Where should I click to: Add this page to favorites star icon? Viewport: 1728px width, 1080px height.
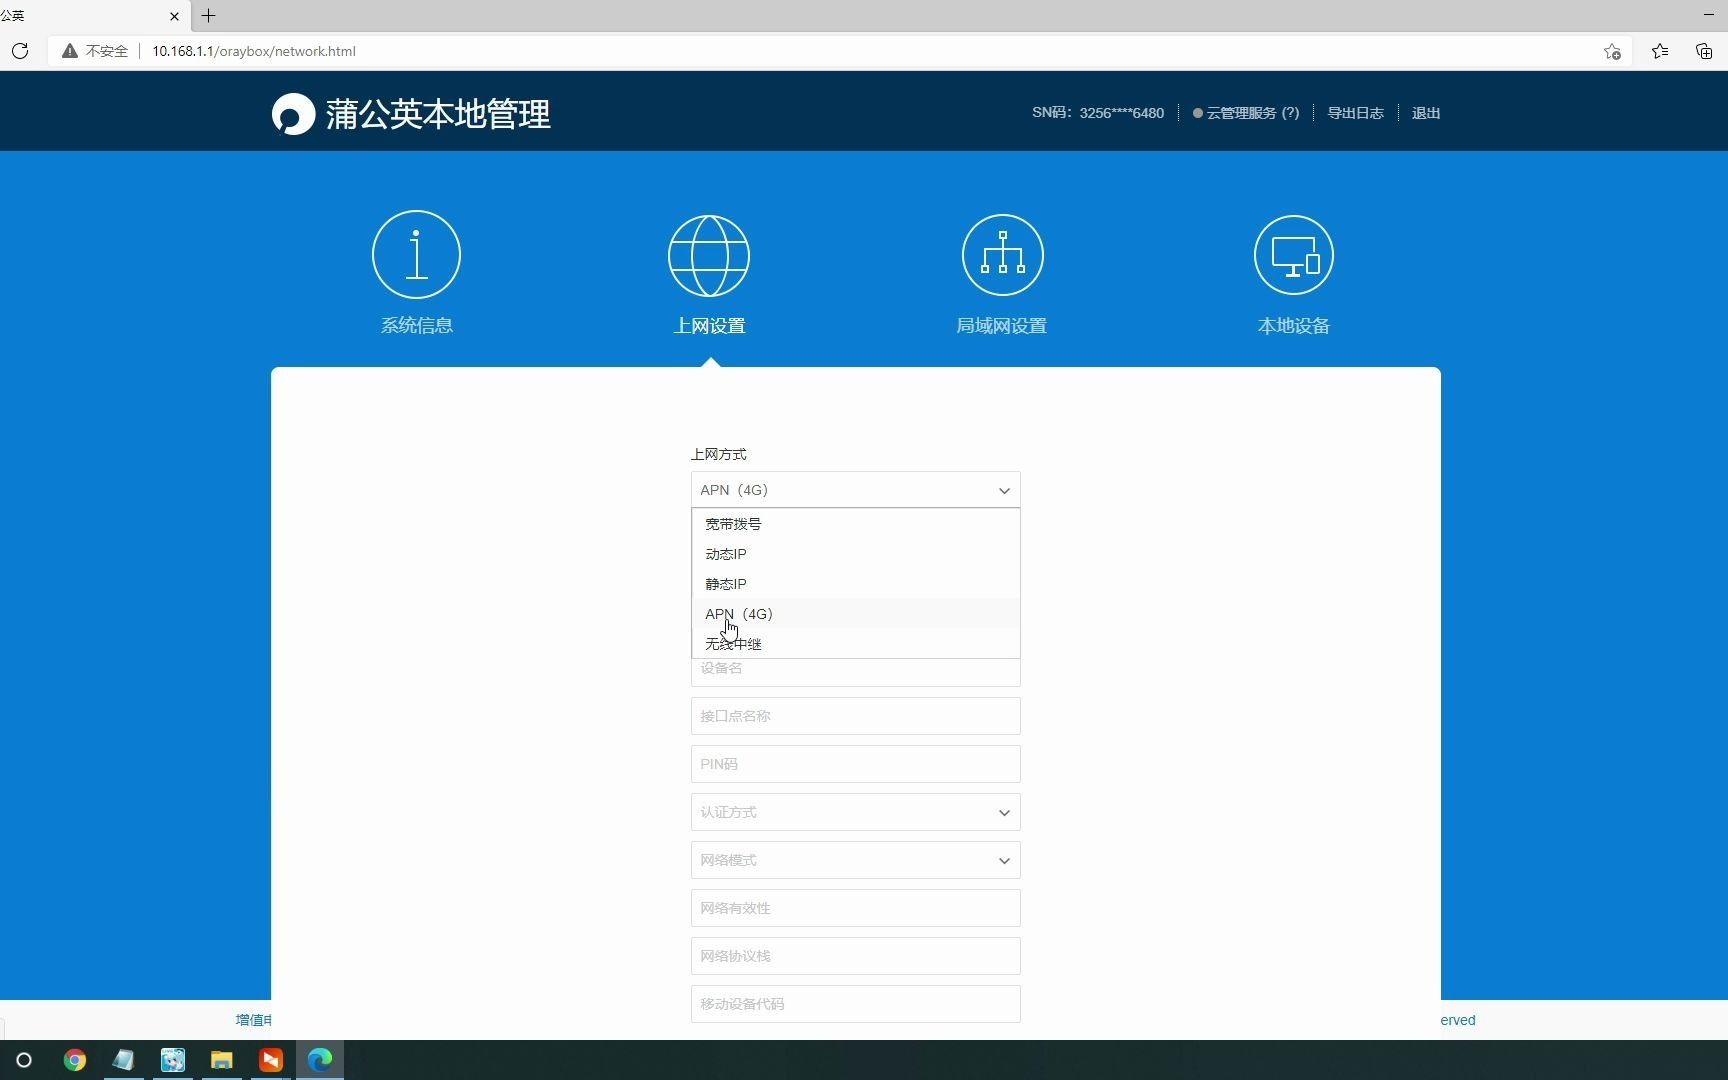click(1612, 51)
